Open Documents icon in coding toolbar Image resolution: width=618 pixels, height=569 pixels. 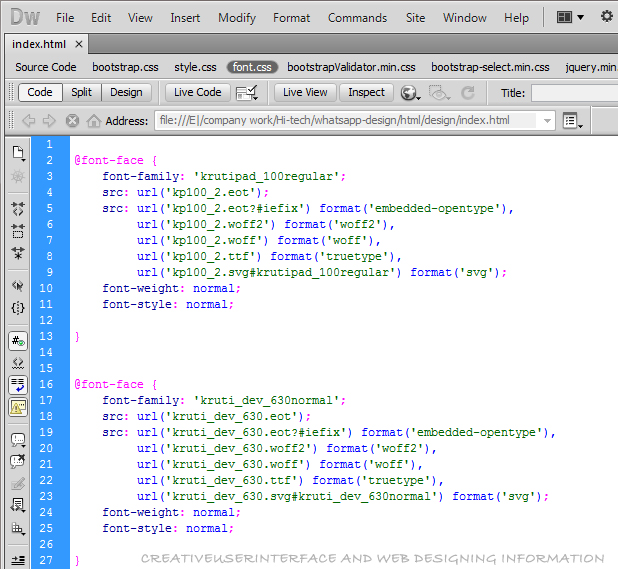coord(18,153)
